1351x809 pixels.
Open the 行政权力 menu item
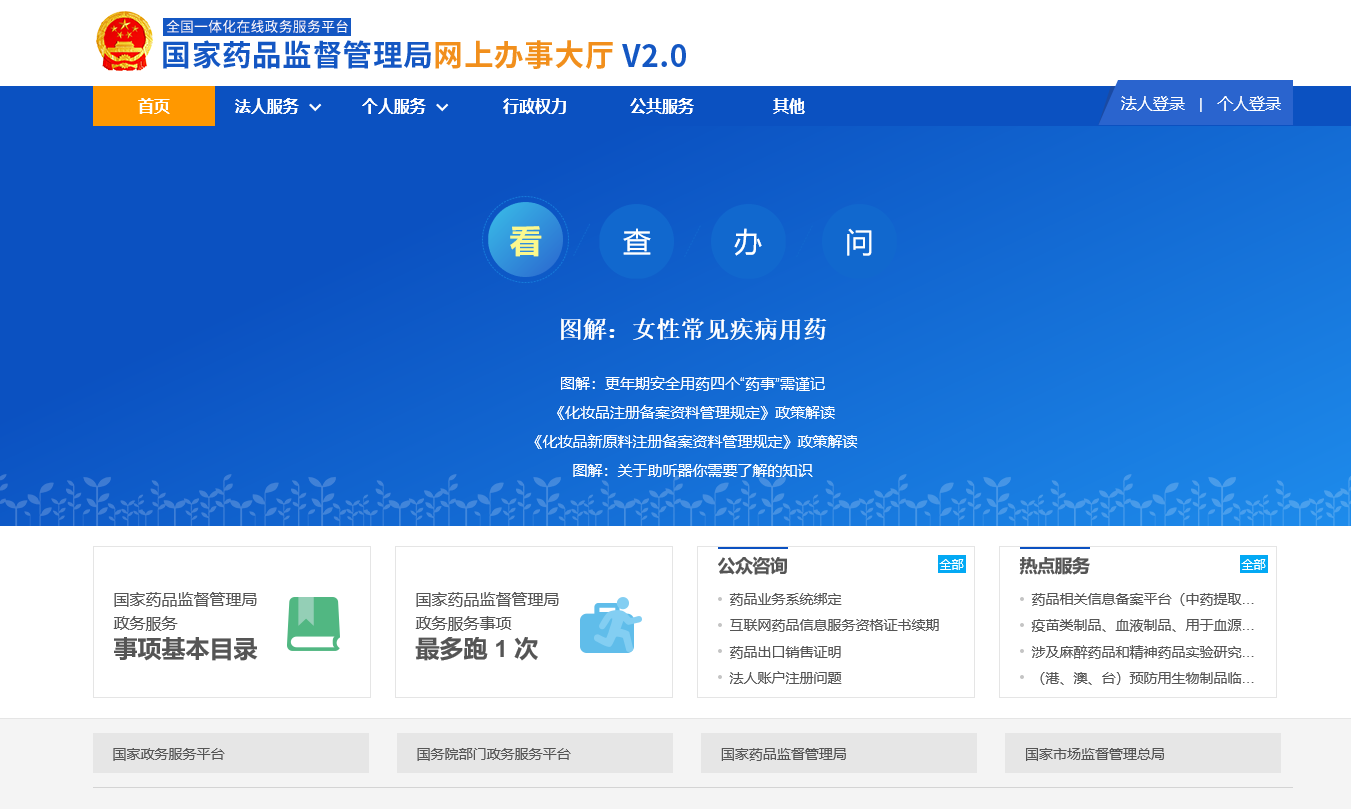coord(535,106)
